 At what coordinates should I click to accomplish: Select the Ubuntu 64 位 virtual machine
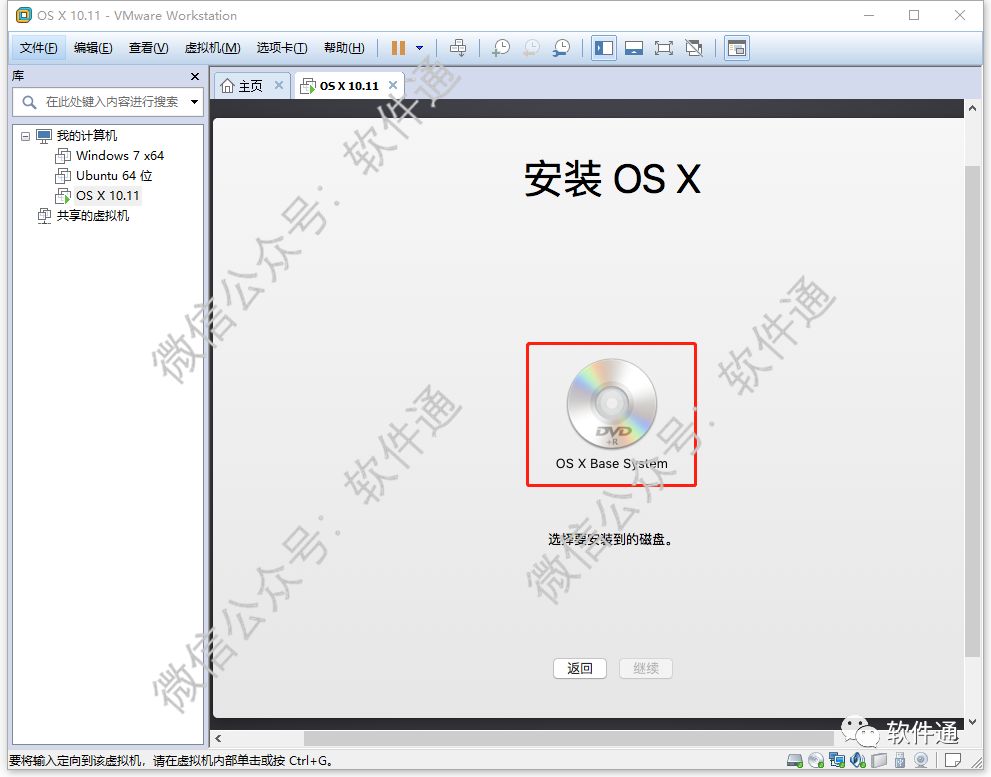click(x=114, y=176)
